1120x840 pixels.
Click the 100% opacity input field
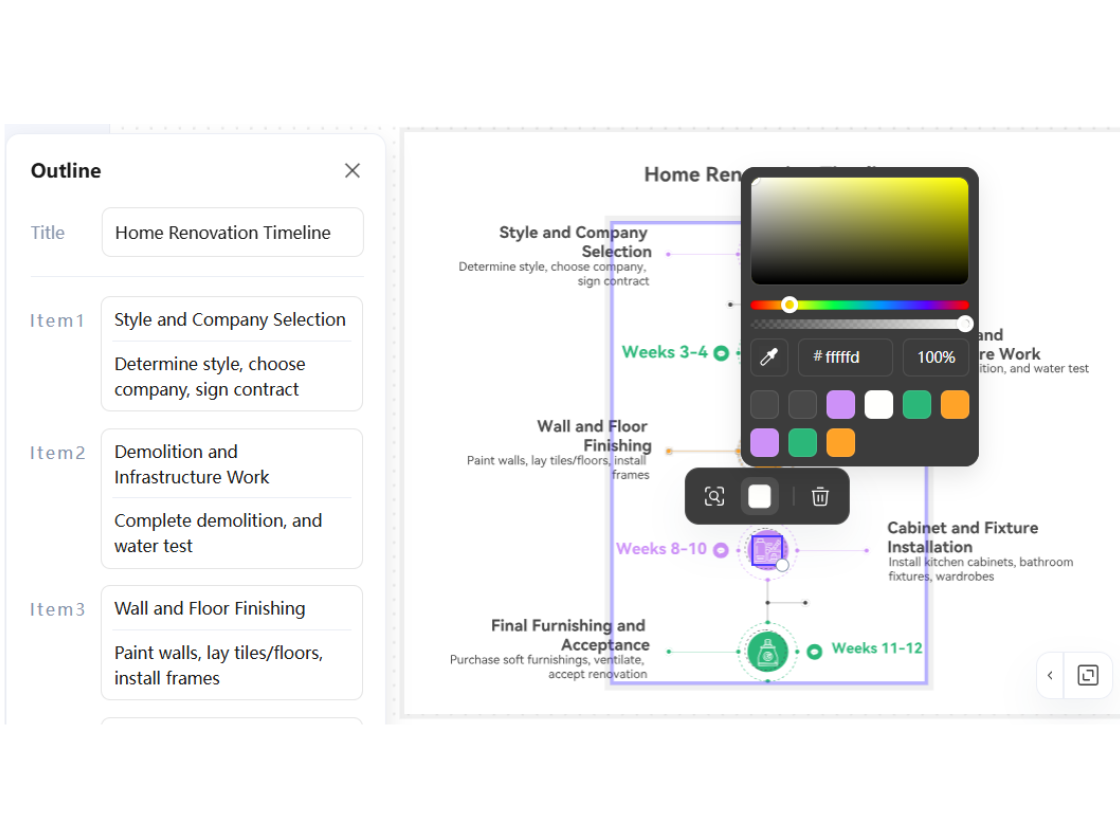[935, 357]
